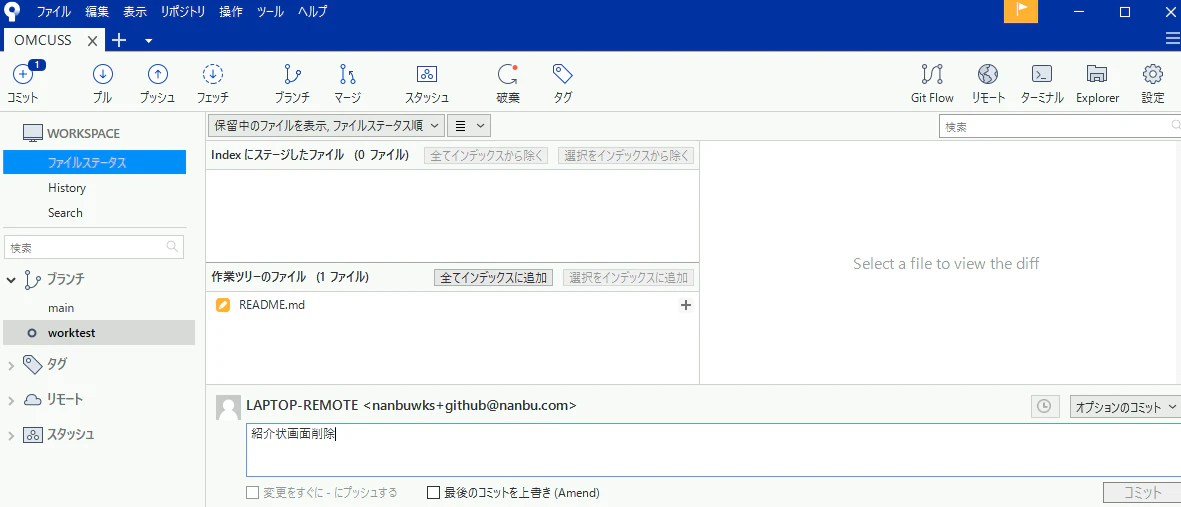Open the Tools (ツール) menu
This screenshot has height=507, width=1181.
coord(270,11)
